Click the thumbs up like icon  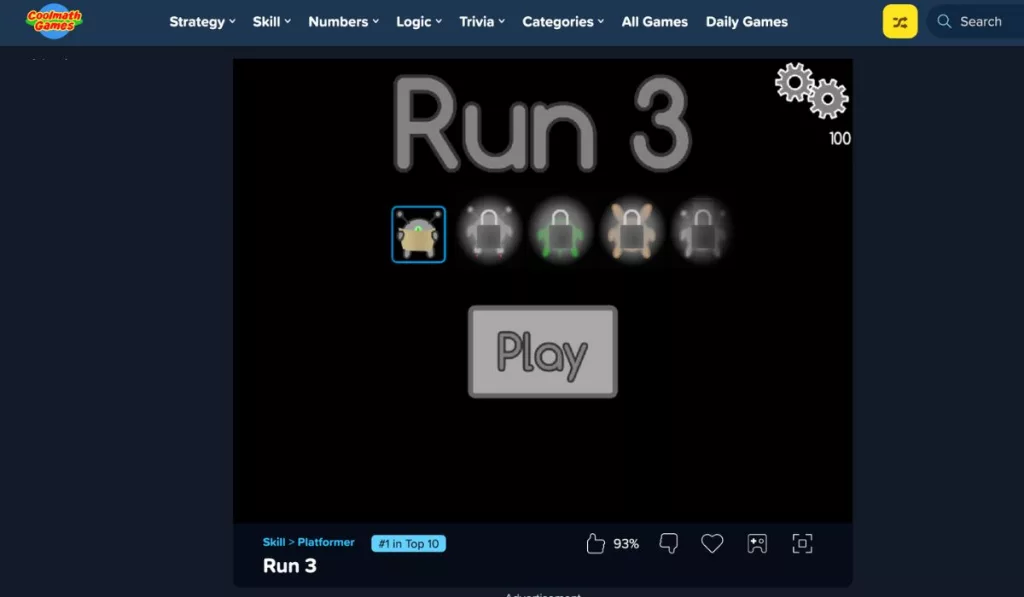(595, 543)
